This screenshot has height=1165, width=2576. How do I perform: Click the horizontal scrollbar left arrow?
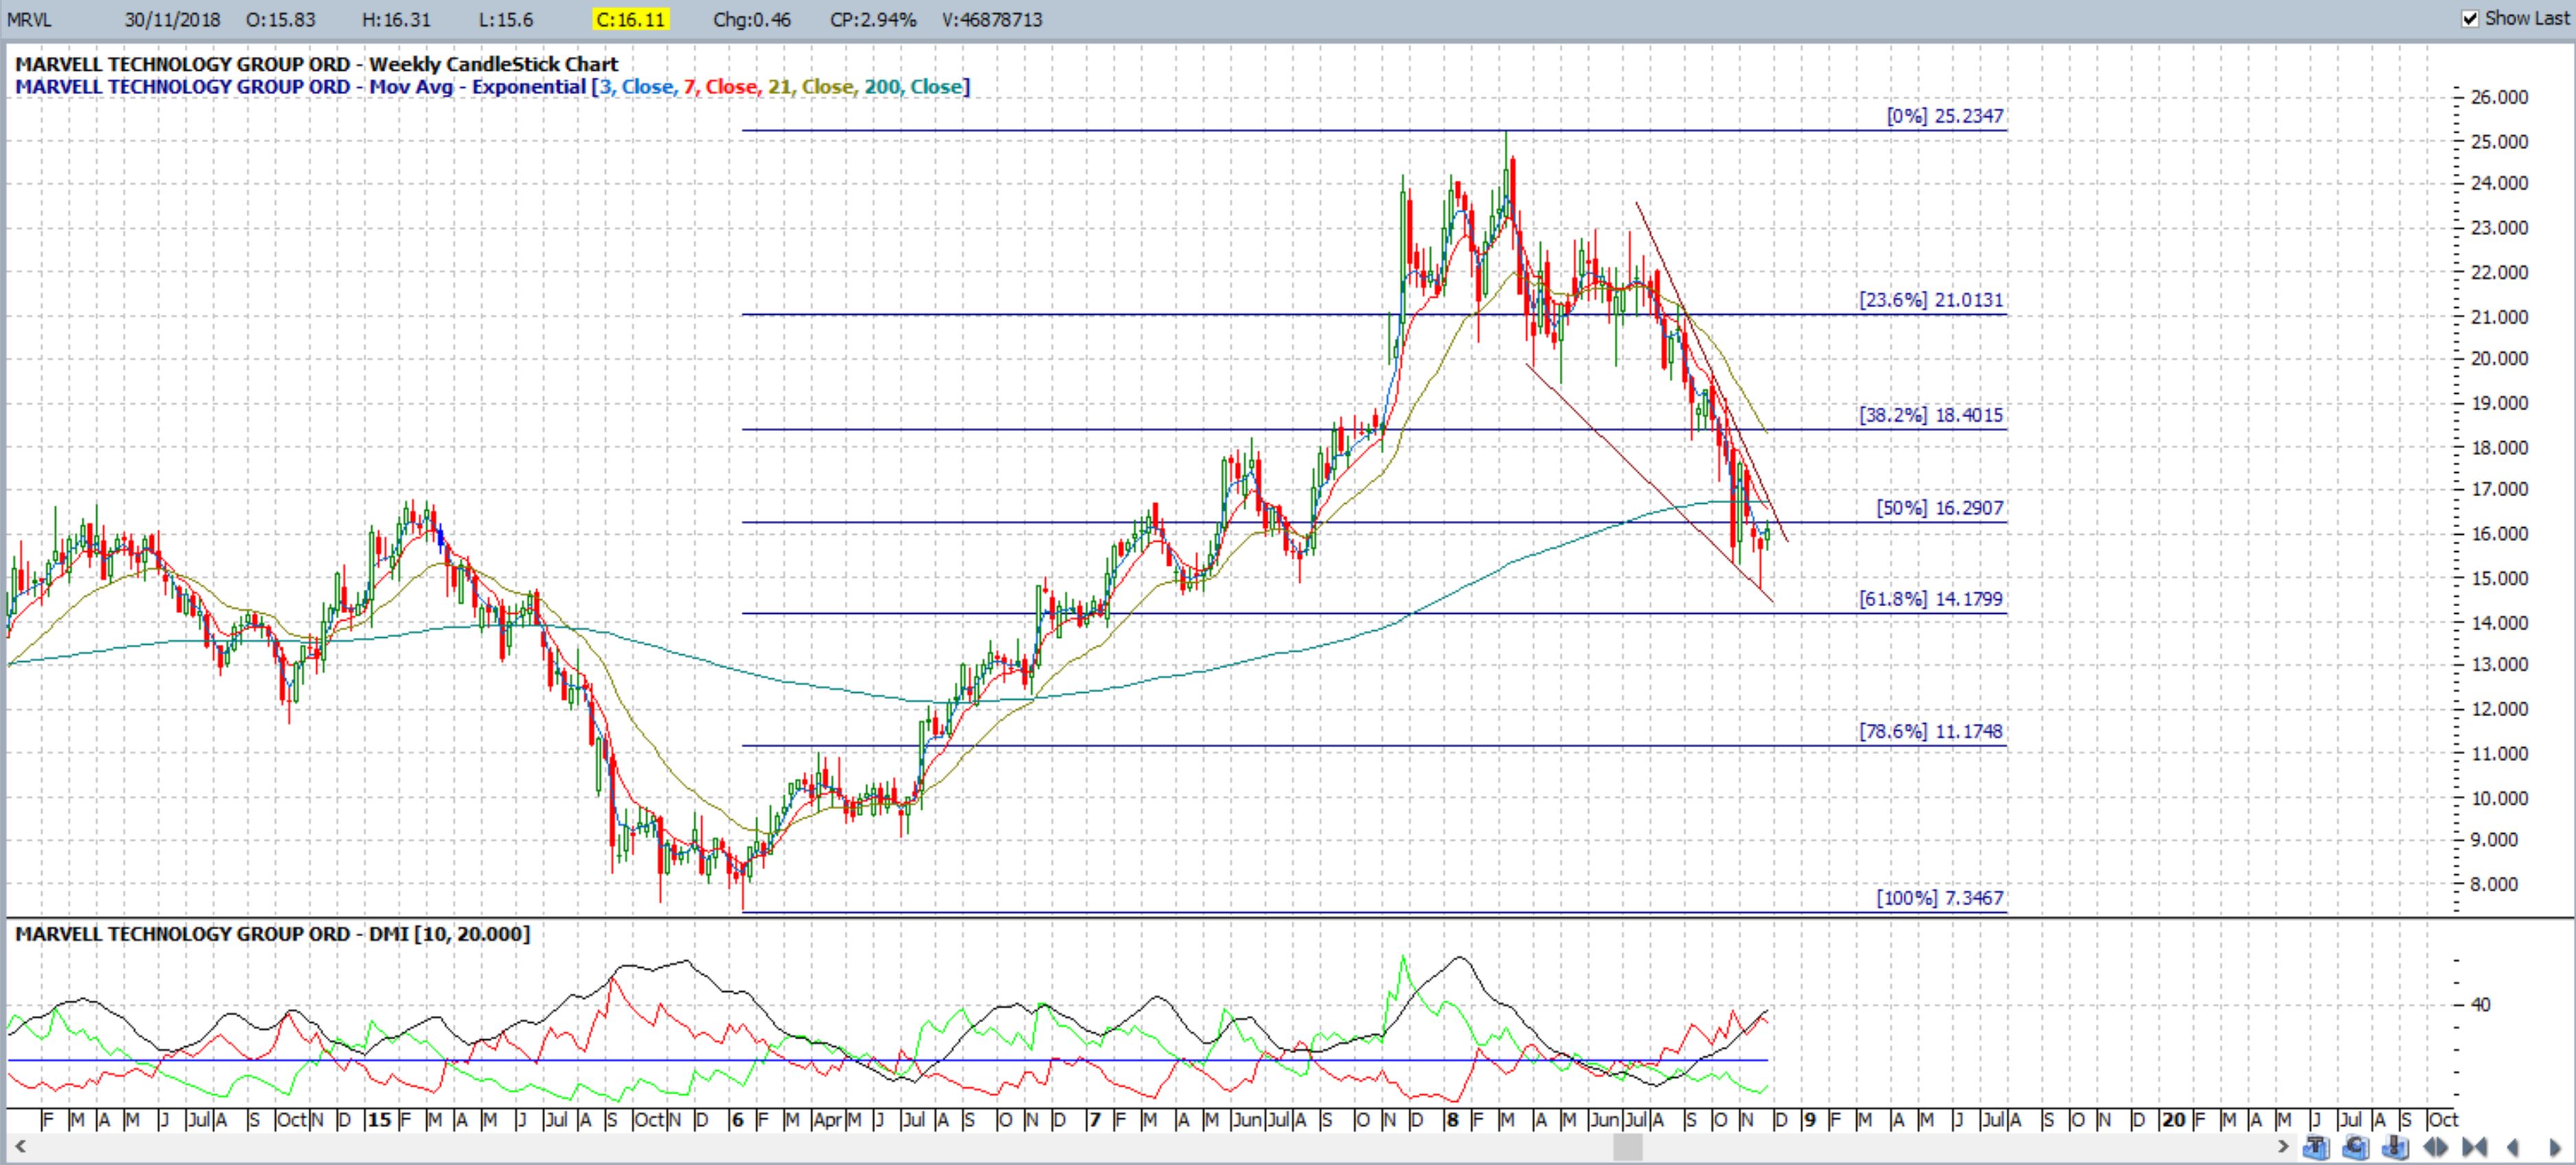point(19,1147)
